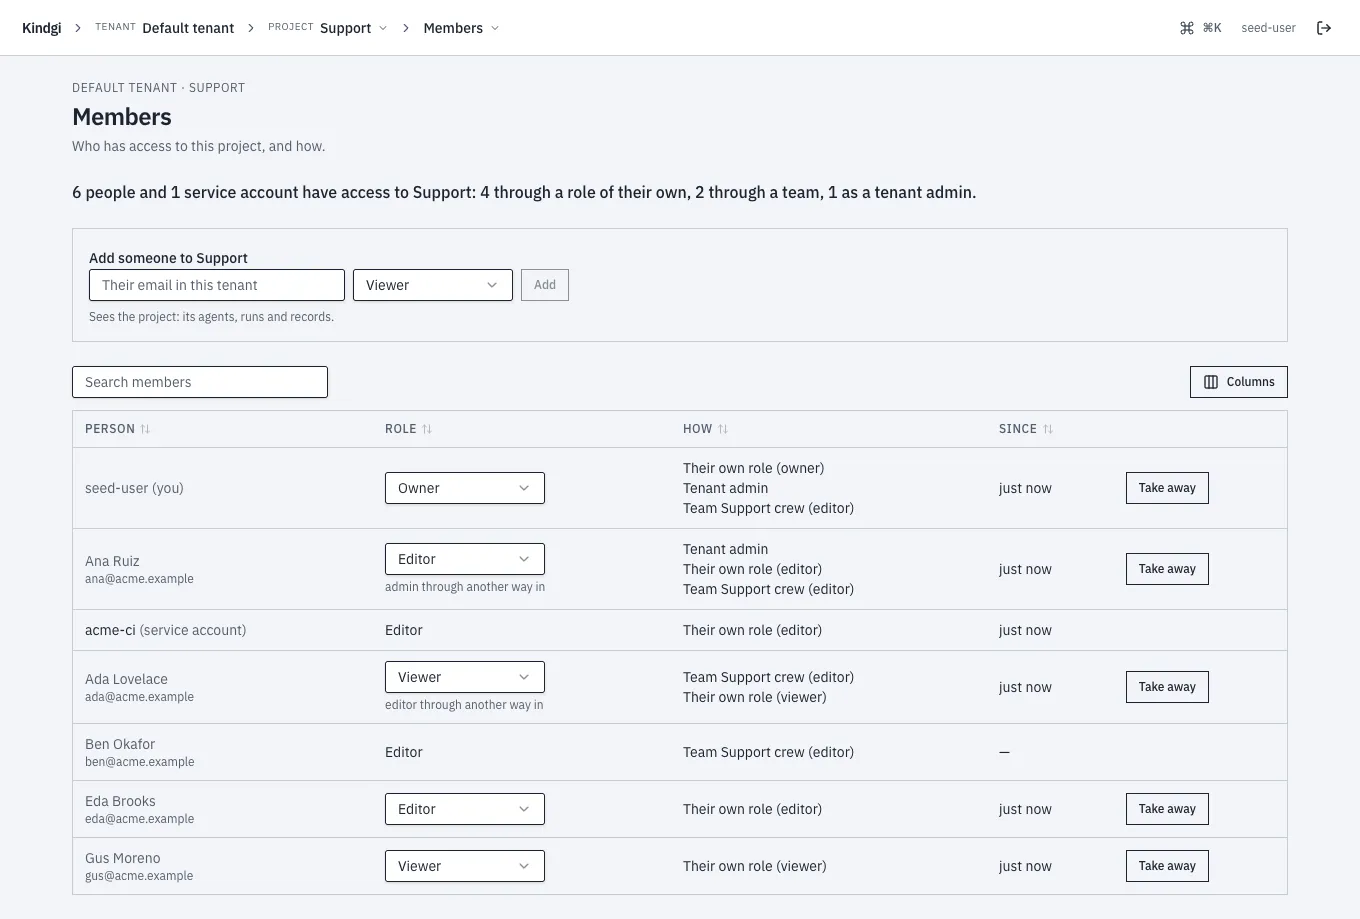Click the 'Add someone to Support' label
The image size is (1360, 919).
[x=168, y=258]
